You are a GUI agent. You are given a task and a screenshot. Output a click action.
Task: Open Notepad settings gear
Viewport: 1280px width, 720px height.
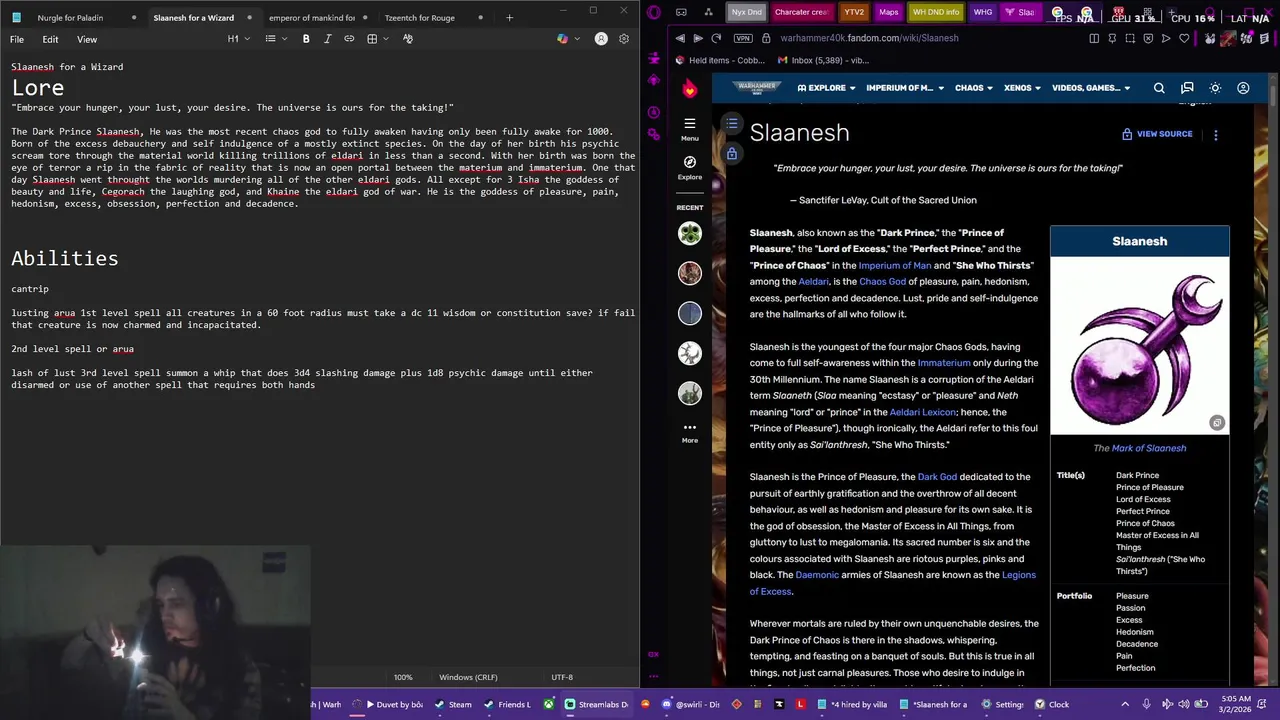coord(624,39)
